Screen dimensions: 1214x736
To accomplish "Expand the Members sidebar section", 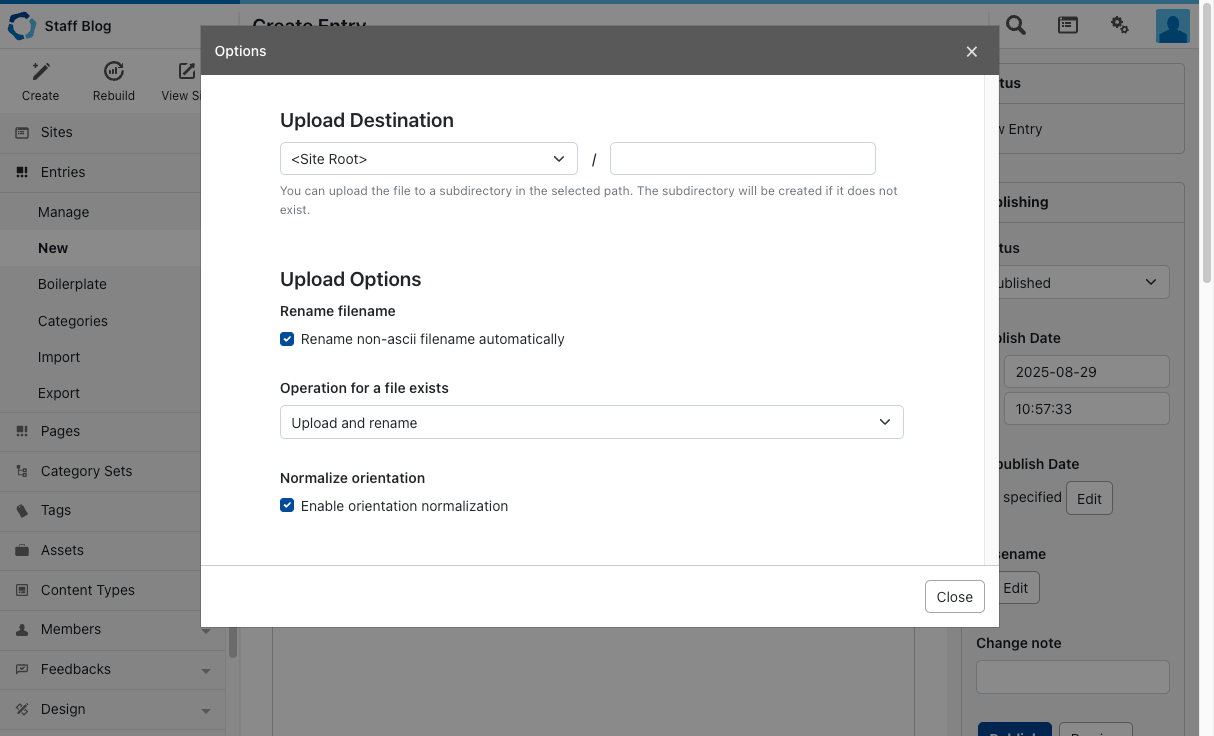I will [205, 630].
